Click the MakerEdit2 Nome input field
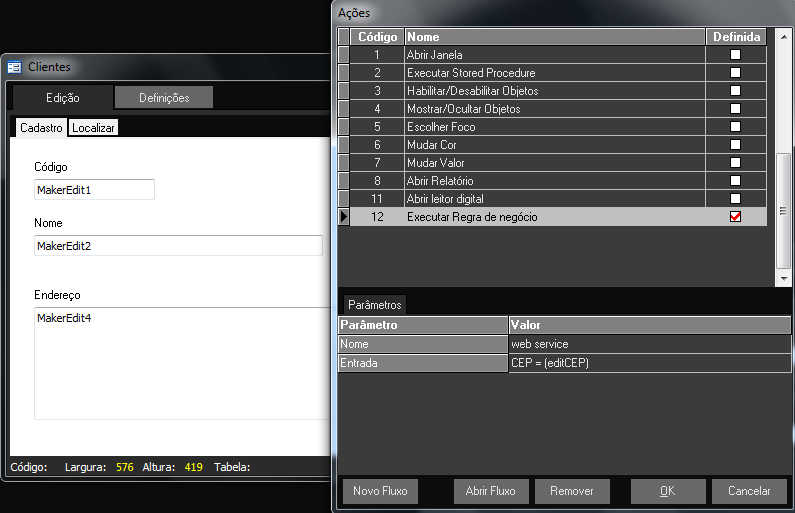The image size is (795, 513). (178, 246)
